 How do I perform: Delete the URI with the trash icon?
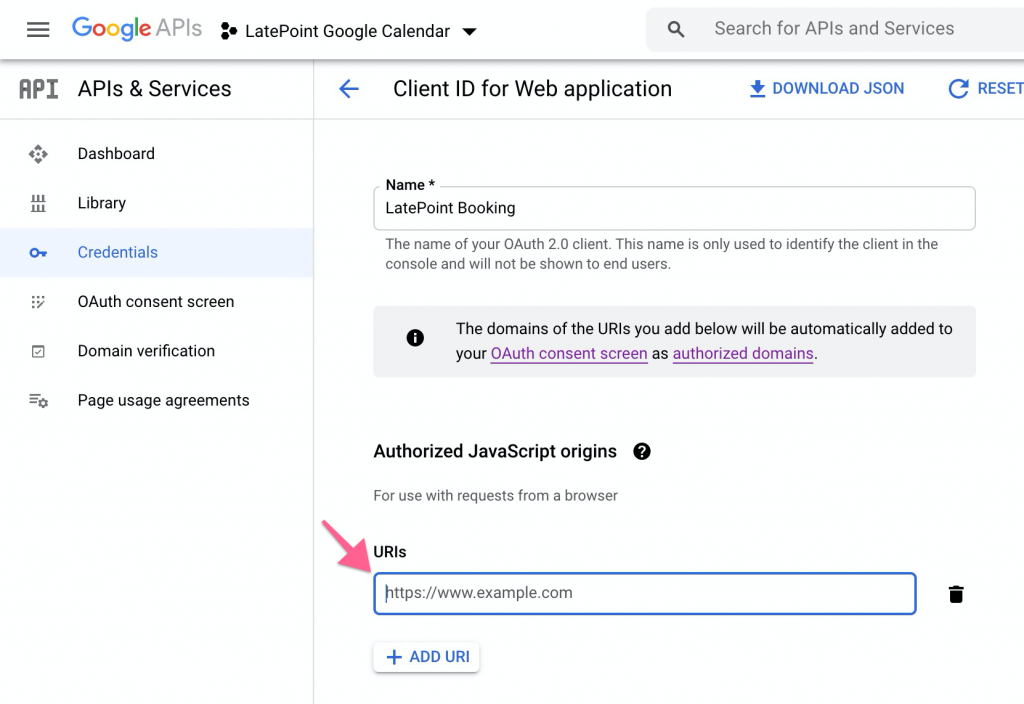956,593
